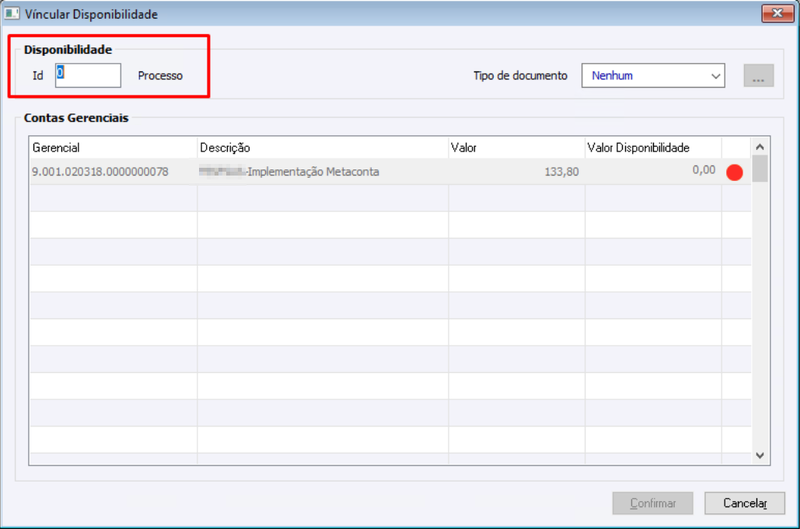Click the Valor column header
The image size is (800, 529).
pyautogui.click(x=516, y=148)
